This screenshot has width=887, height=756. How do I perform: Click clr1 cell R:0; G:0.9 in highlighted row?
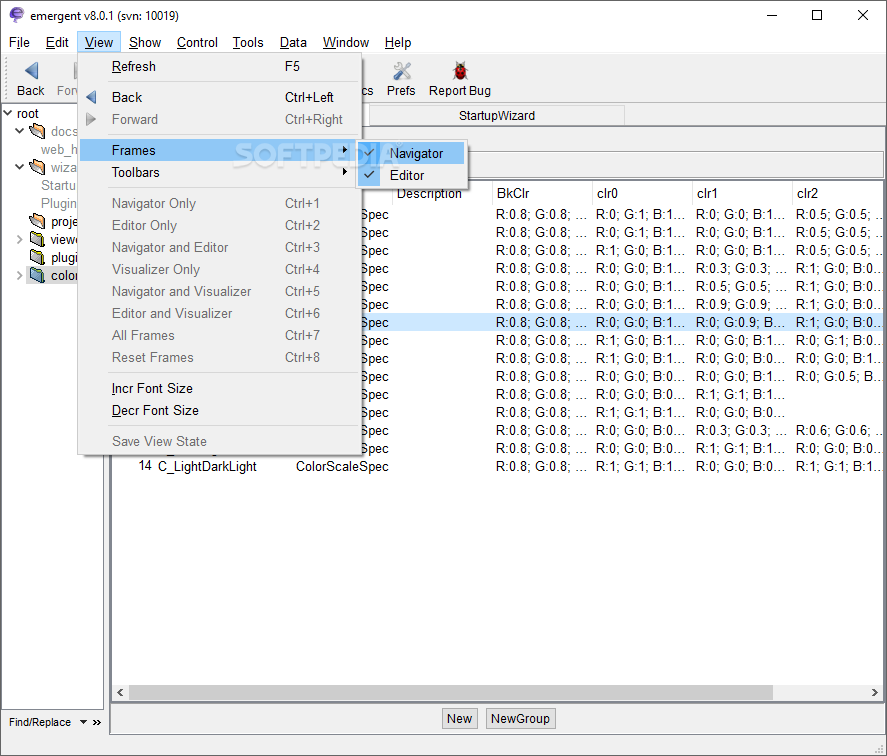pyautogui.click(x=740, y=322)
